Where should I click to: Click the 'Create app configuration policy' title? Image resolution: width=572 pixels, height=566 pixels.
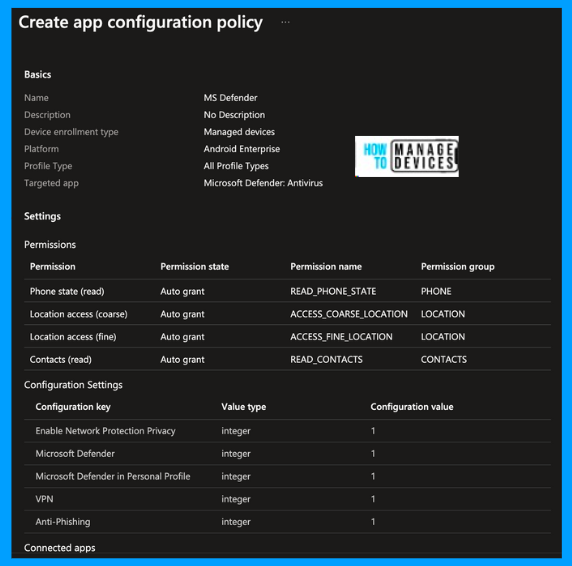coord(141,23)
